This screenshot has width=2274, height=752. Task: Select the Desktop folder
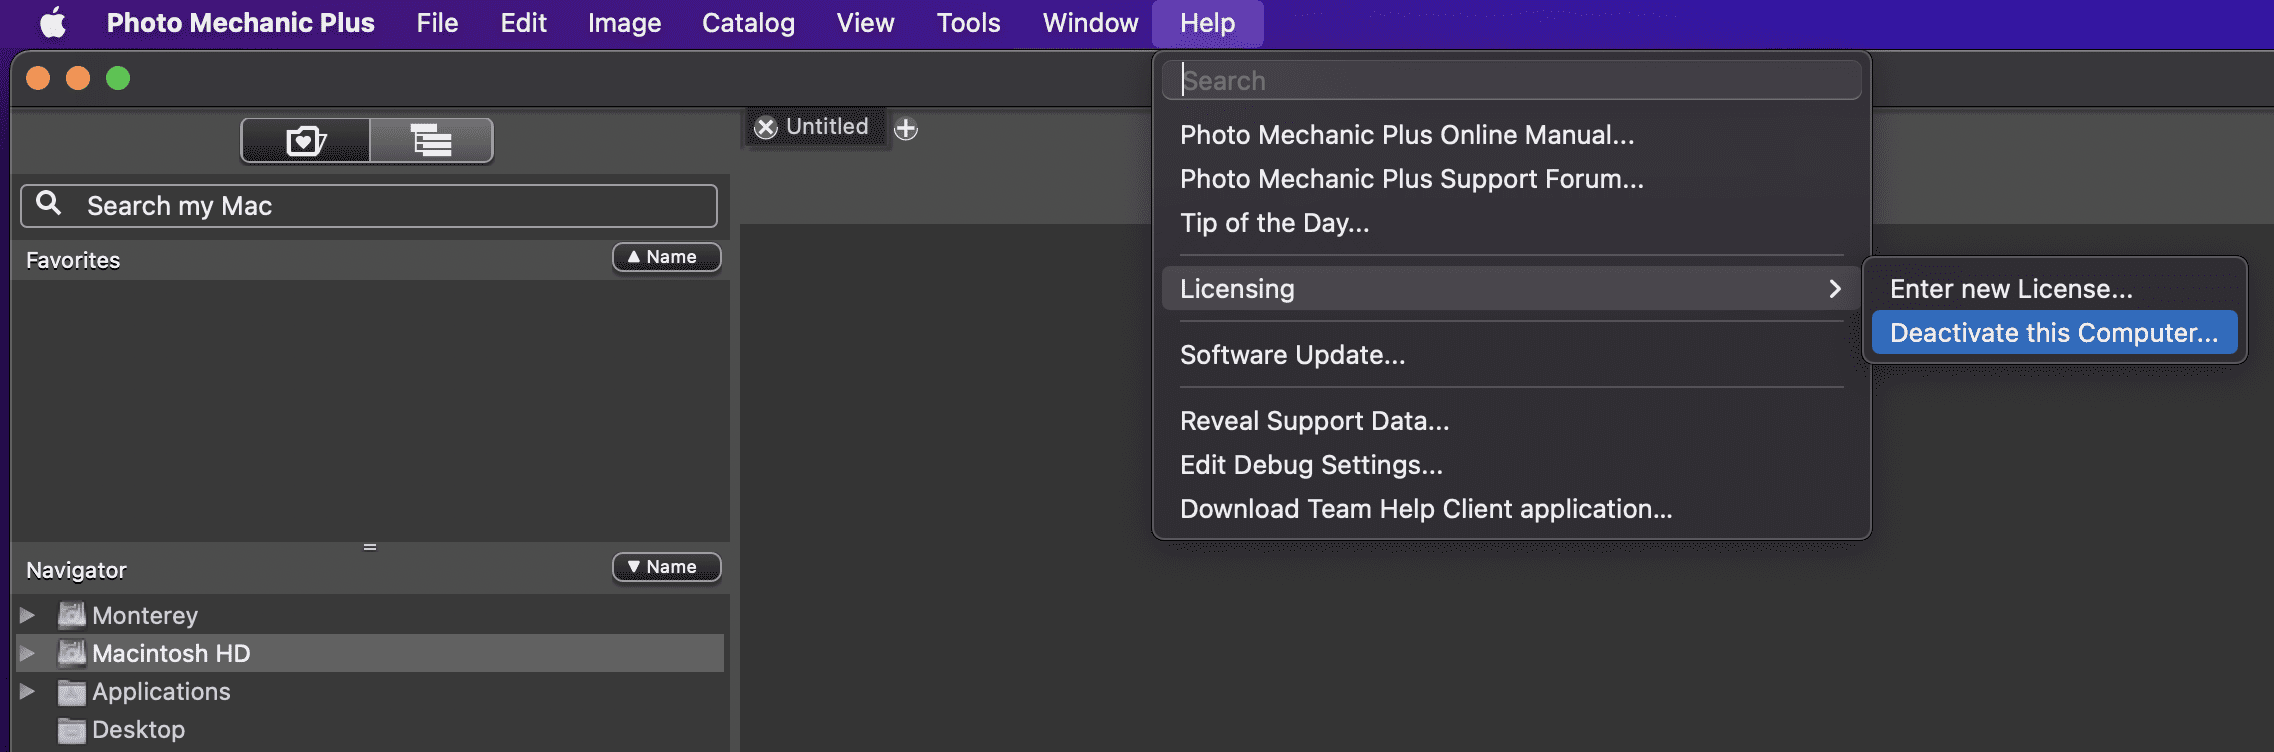(x=137, y=730)
